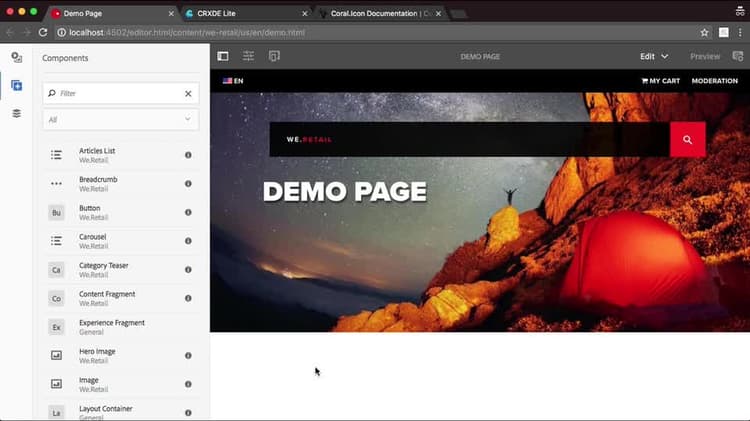Click the site information icon in address bar
Screen dimensions: 750x421
(x=61, y=33)
